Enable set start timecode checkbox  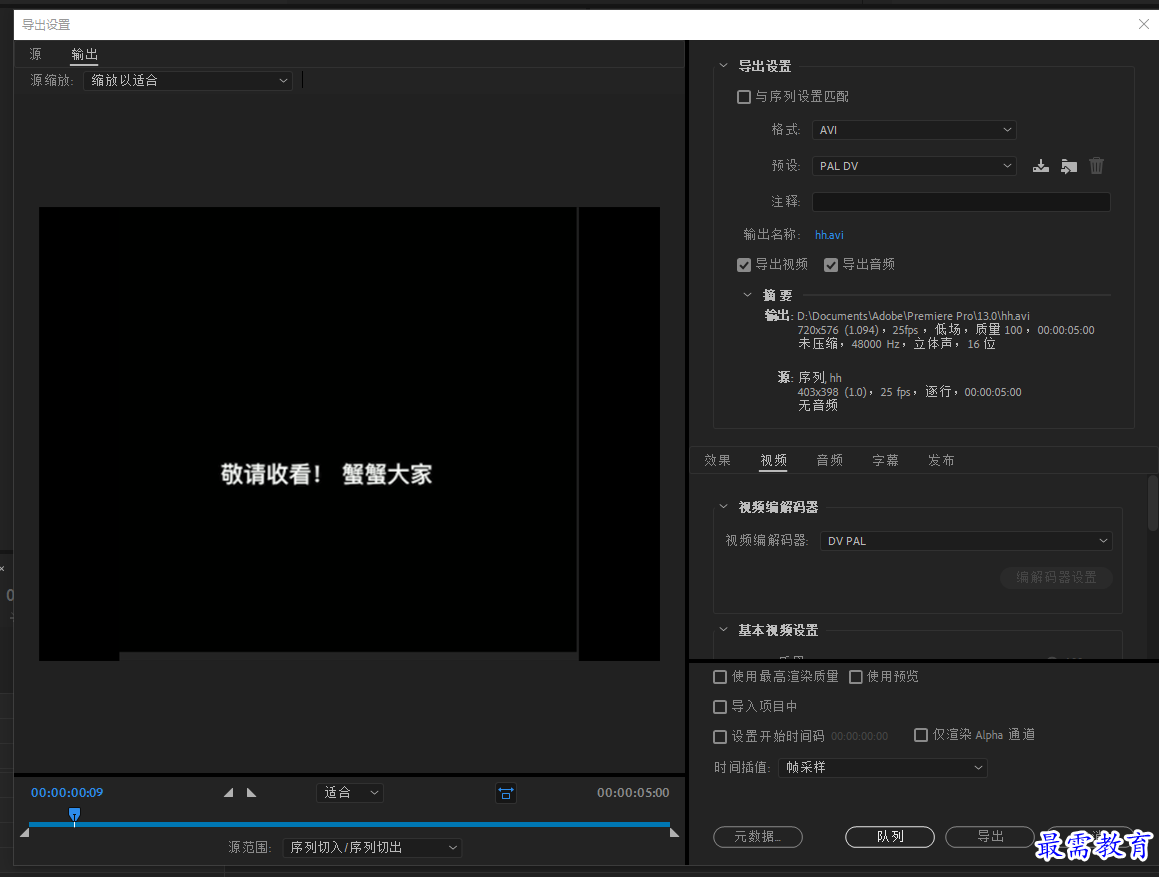pyautogui.click(x=720, y=737)
